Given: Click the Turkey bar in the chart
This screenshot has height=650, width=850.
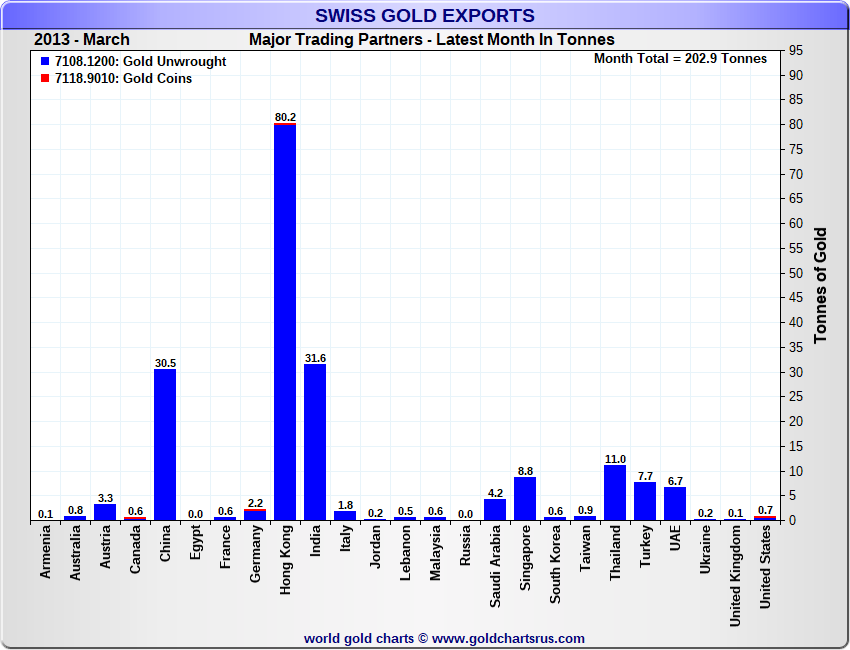Looking at the screenshot, I should (x=645, y=501).
